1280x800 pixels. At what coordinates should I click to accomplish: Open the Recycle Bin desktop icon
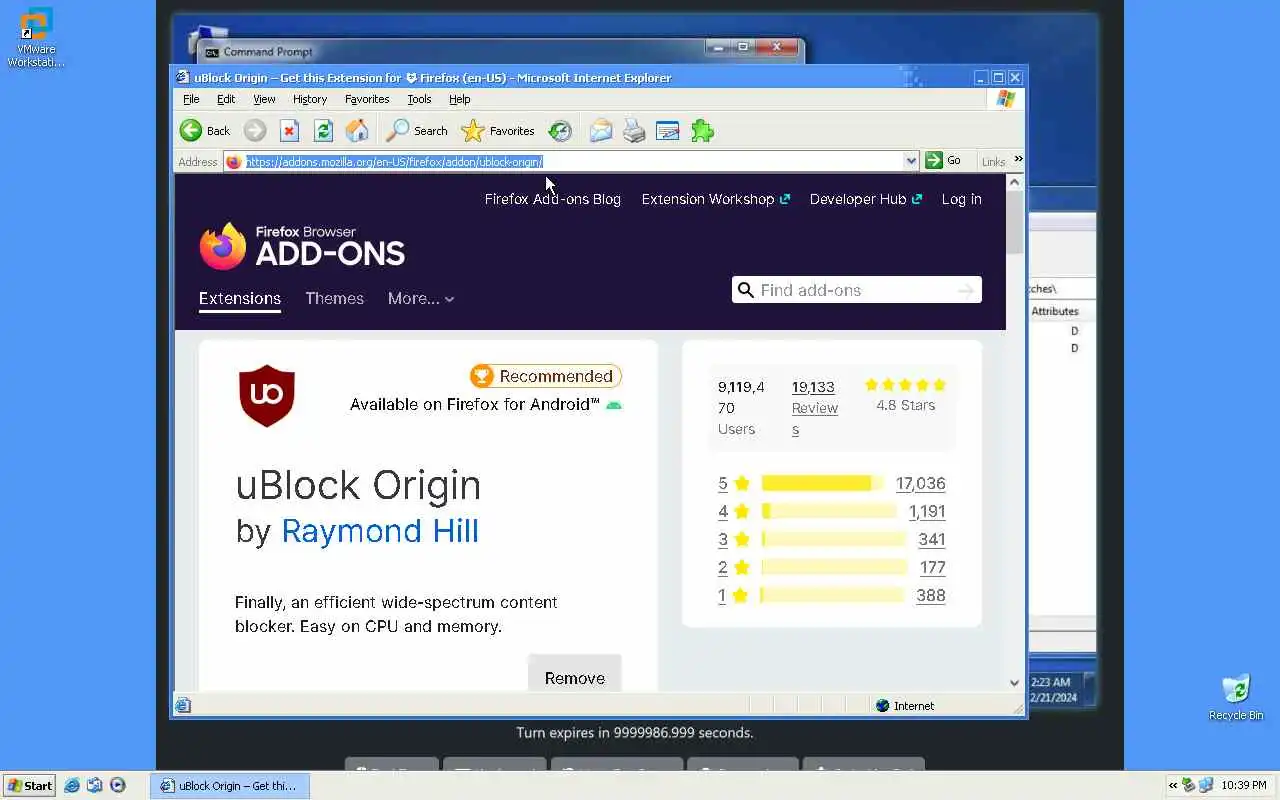[1236, 697]
